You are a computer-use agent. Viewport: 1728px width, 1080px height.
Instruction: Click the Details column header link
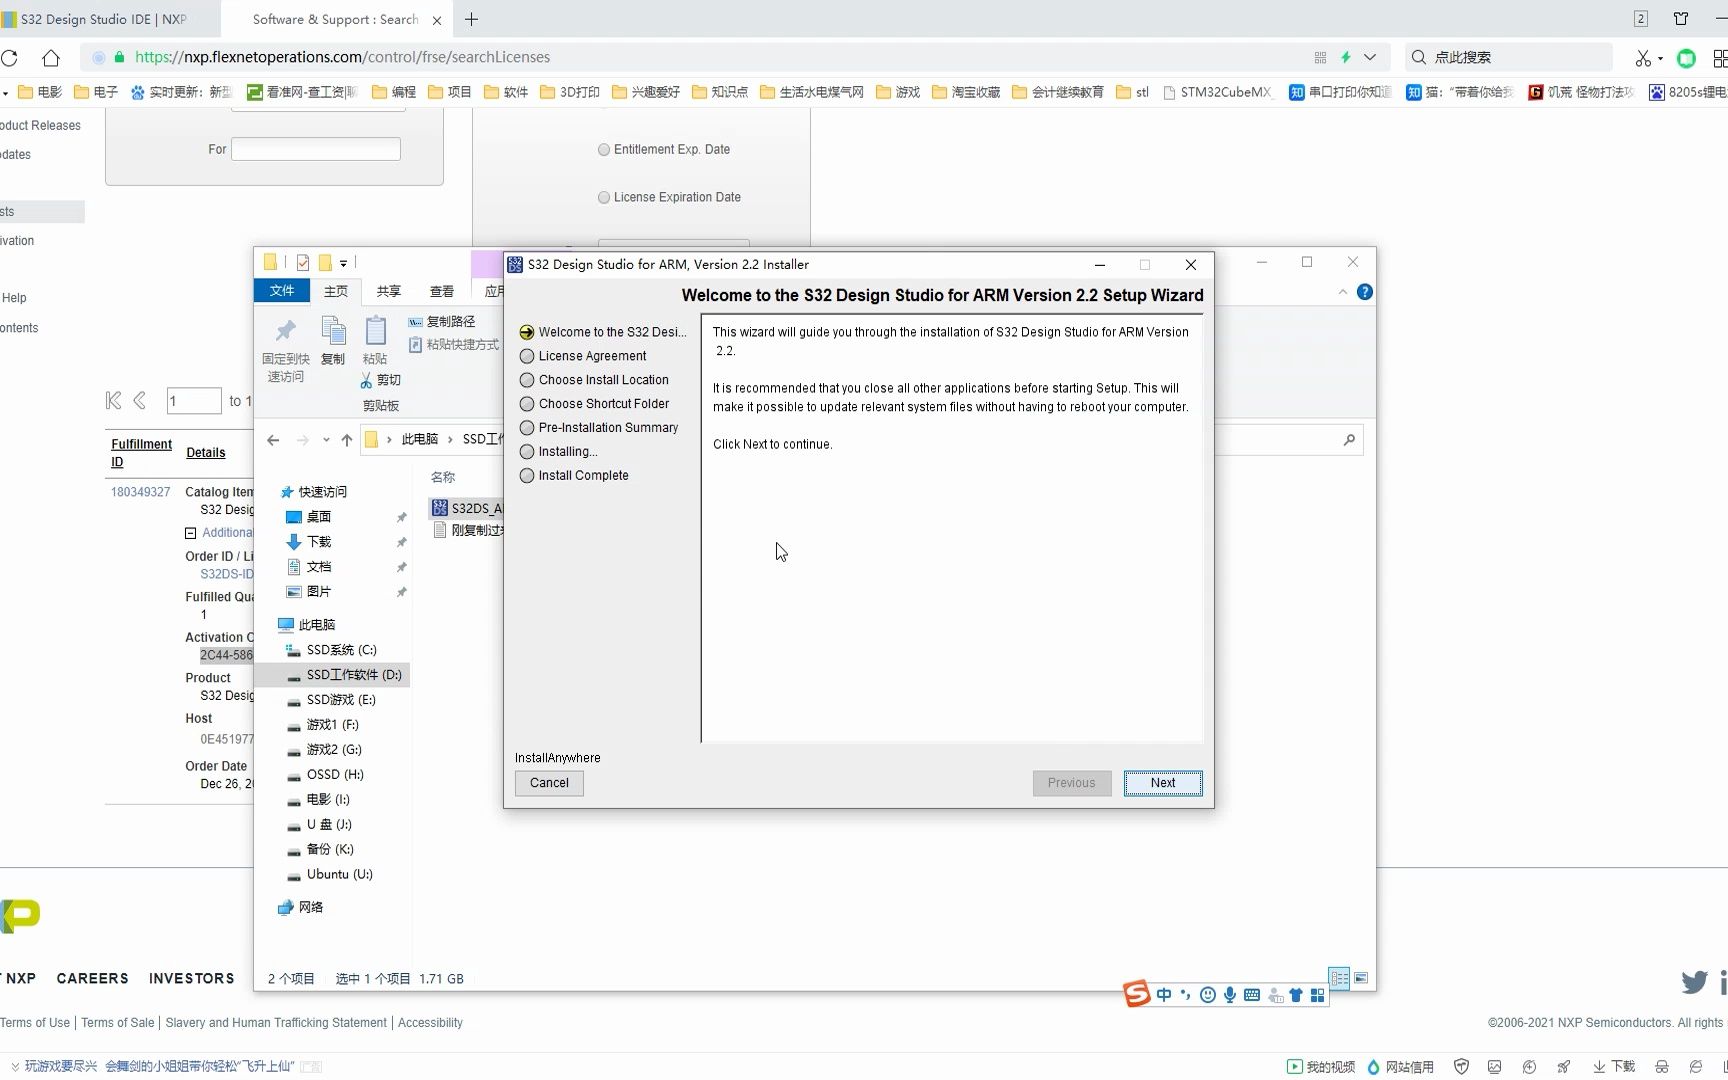coord(206,453)
